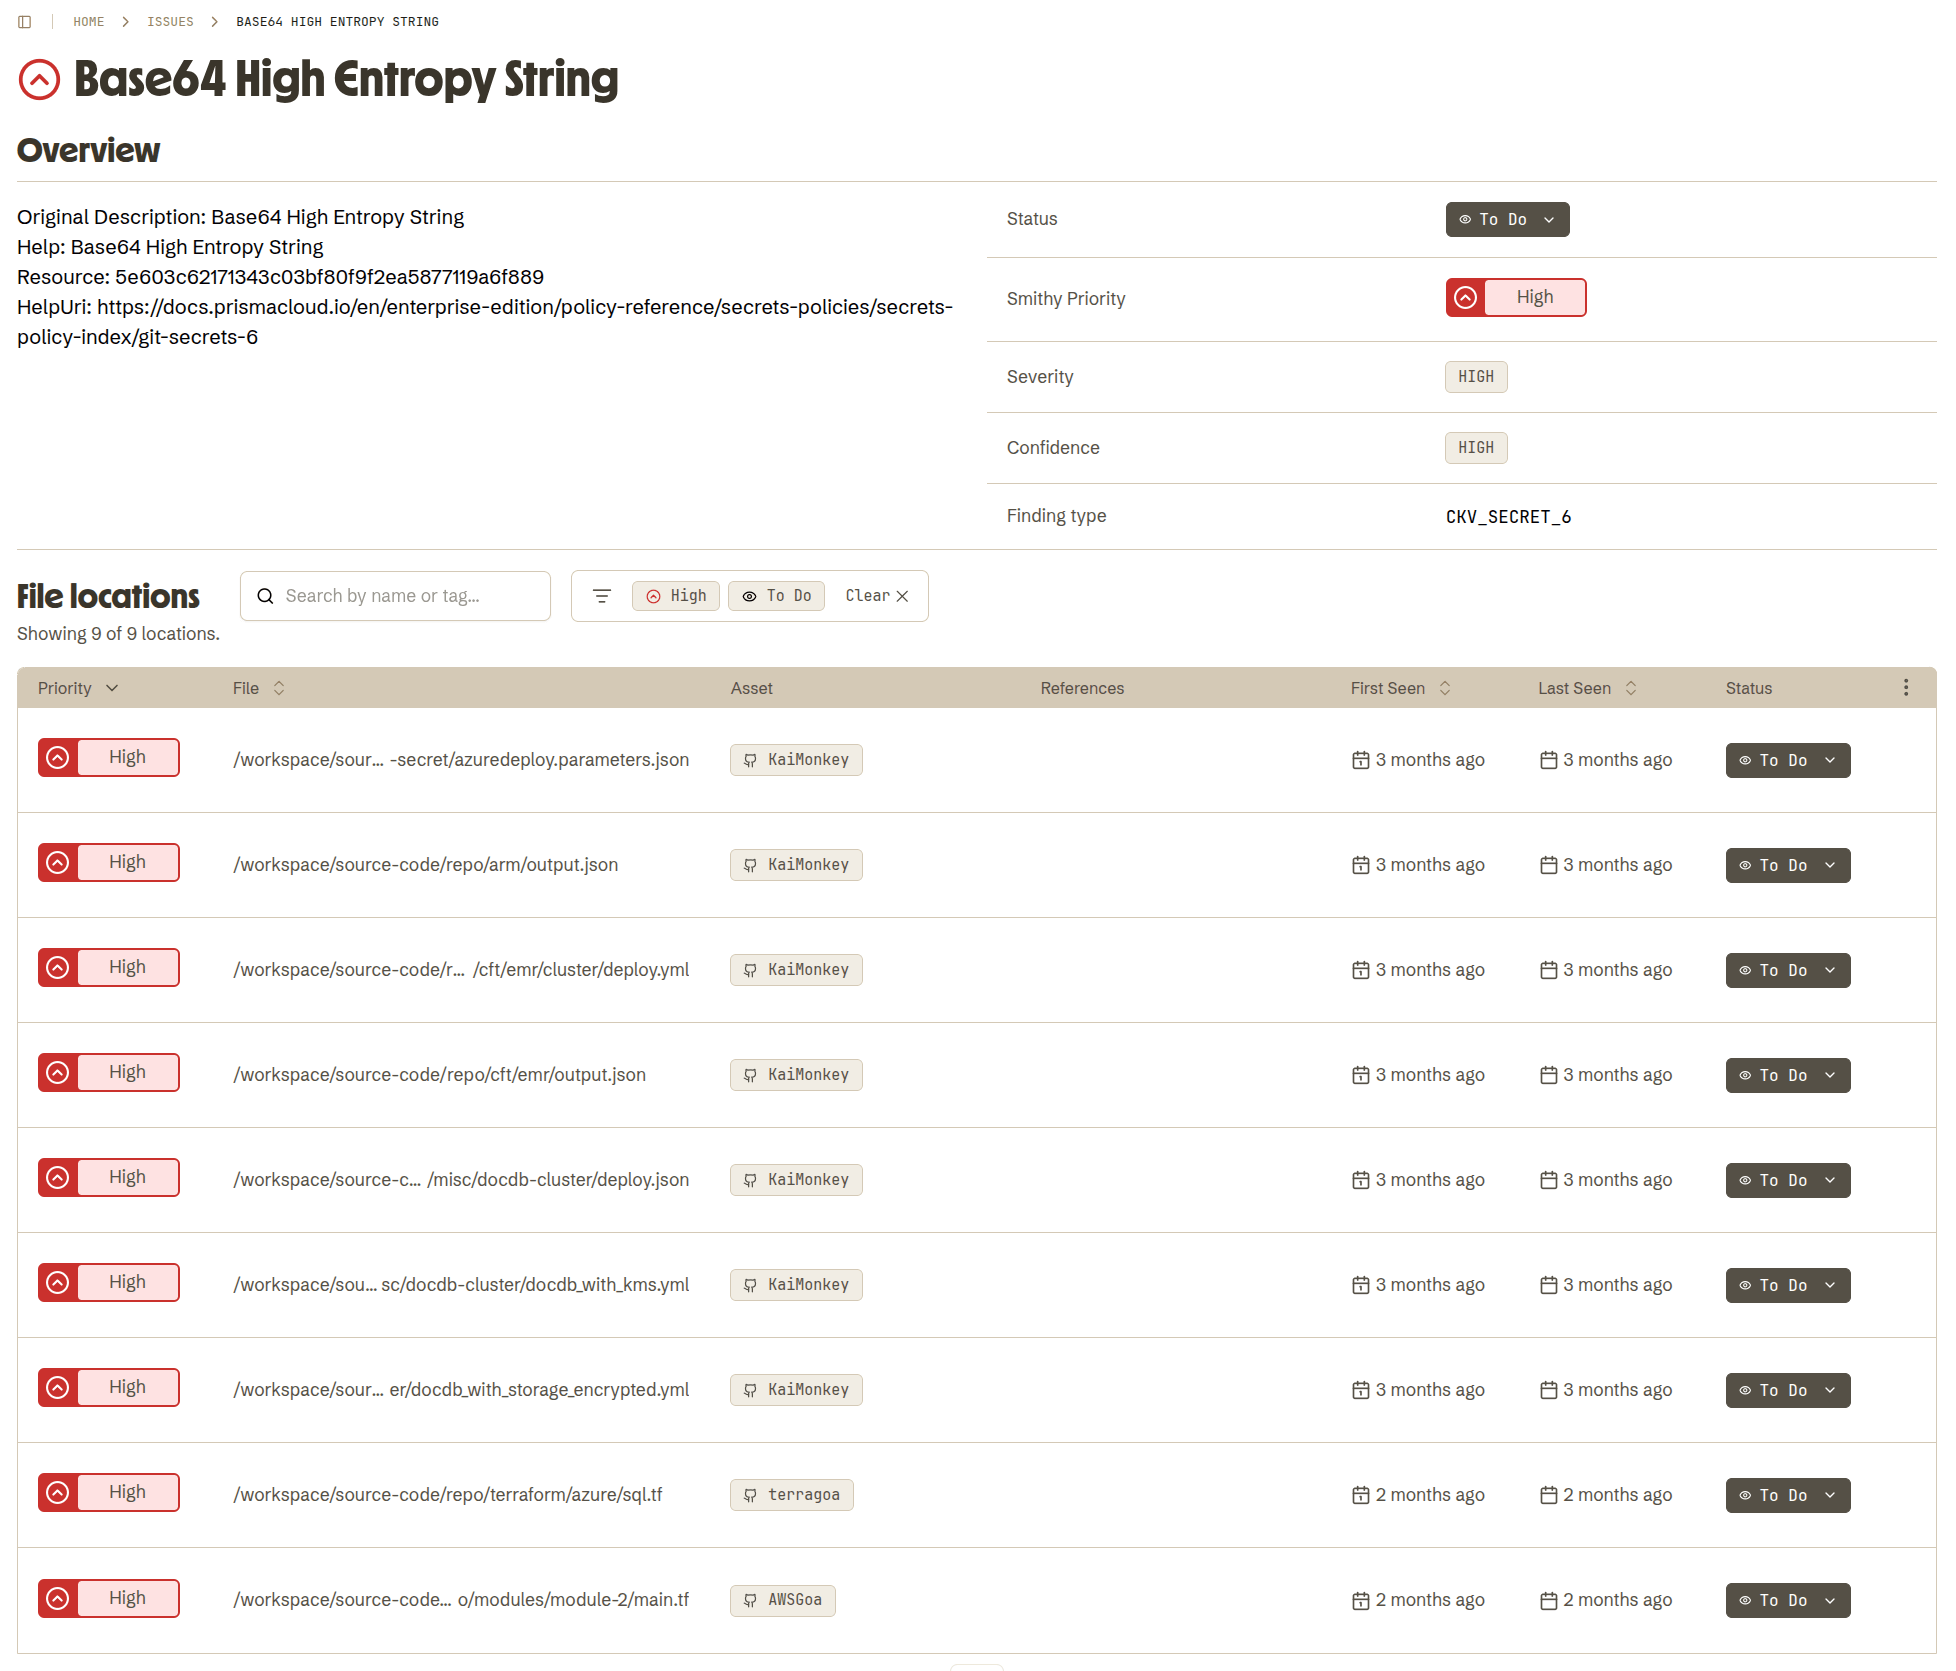Click the table column options kebab icon

click(1905, 688)
